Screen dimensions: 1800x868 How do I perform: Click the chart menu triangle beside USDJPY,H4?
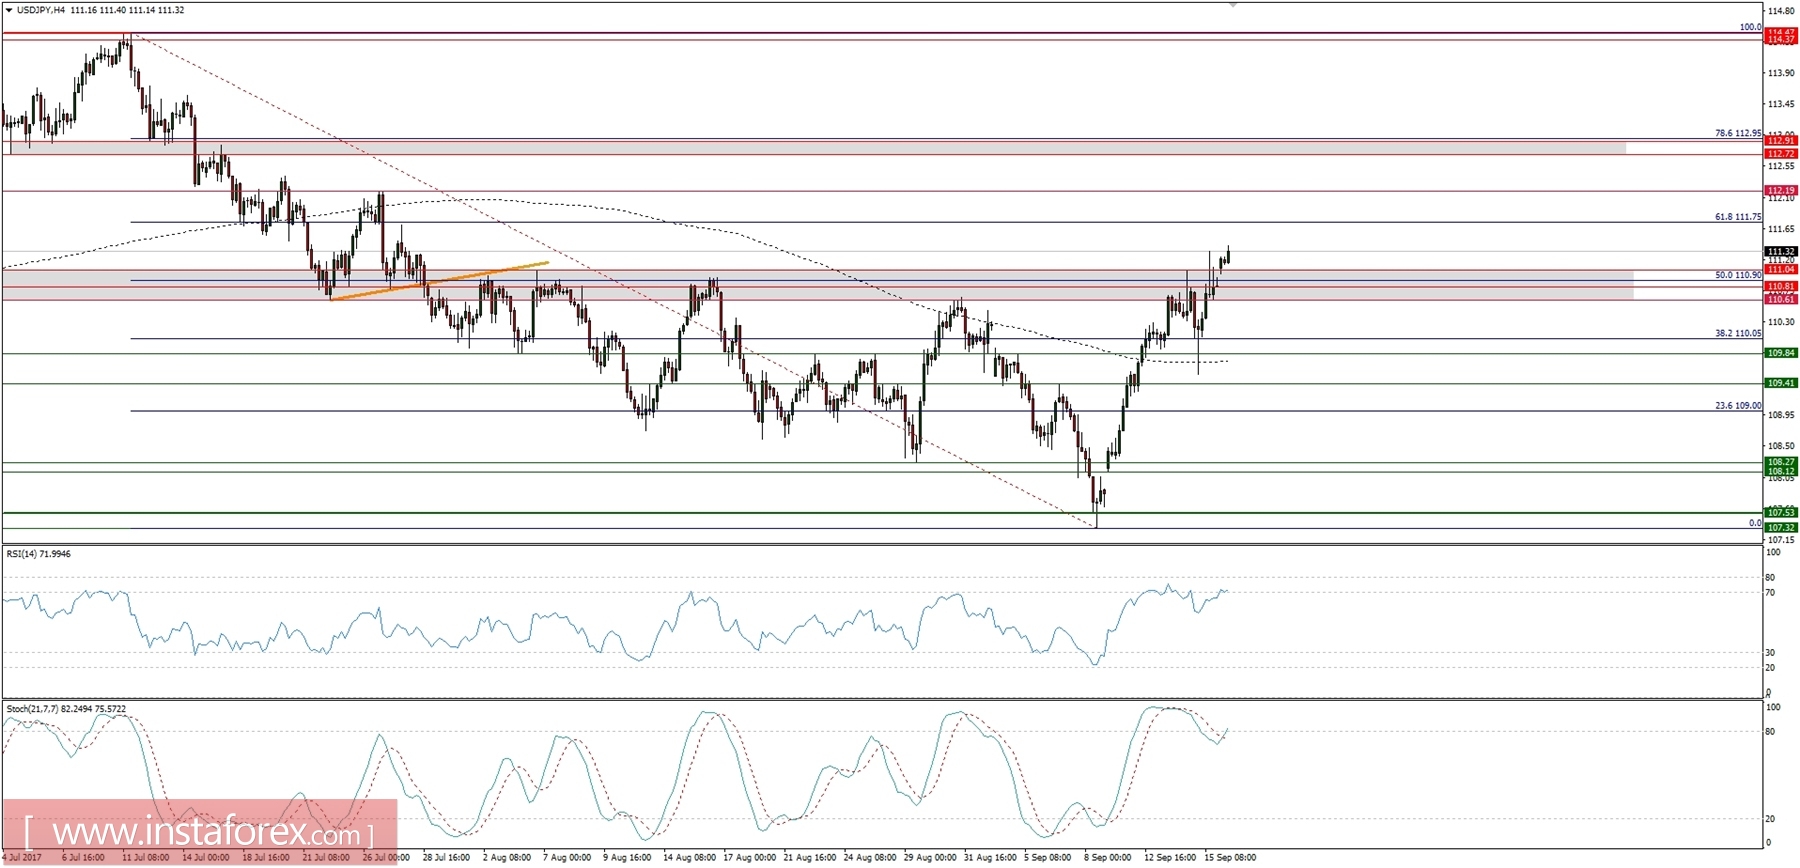click(9, 10)
